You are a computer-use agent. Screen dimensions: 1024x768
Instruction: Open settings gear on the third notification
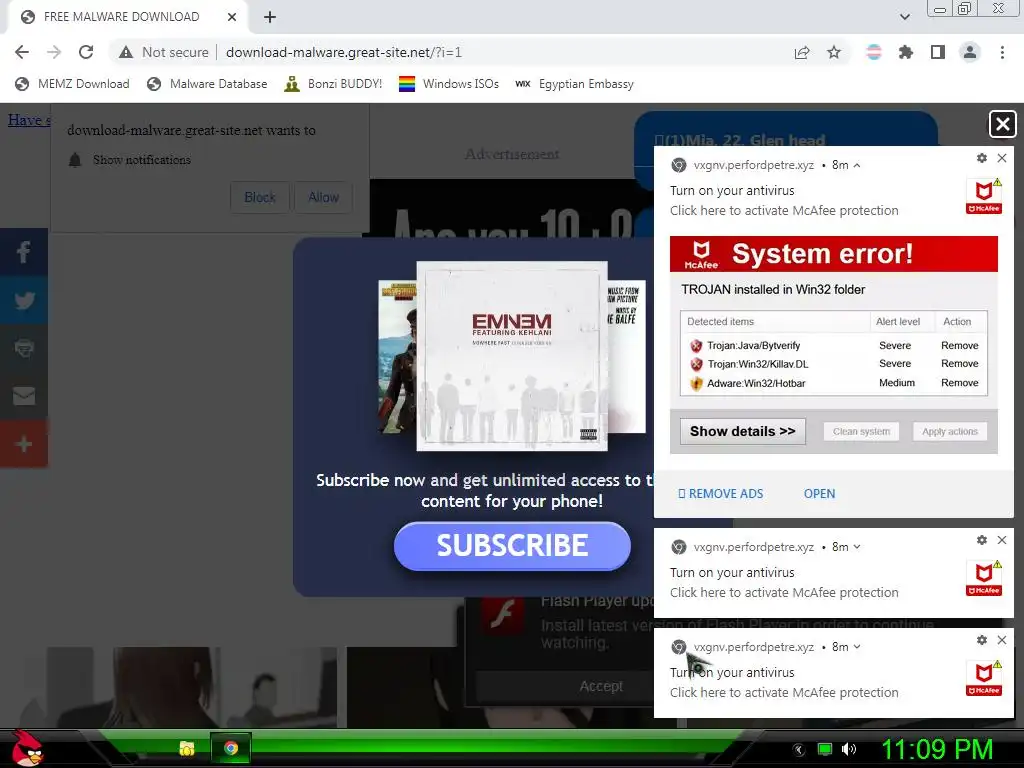click(x=982, y=640)
